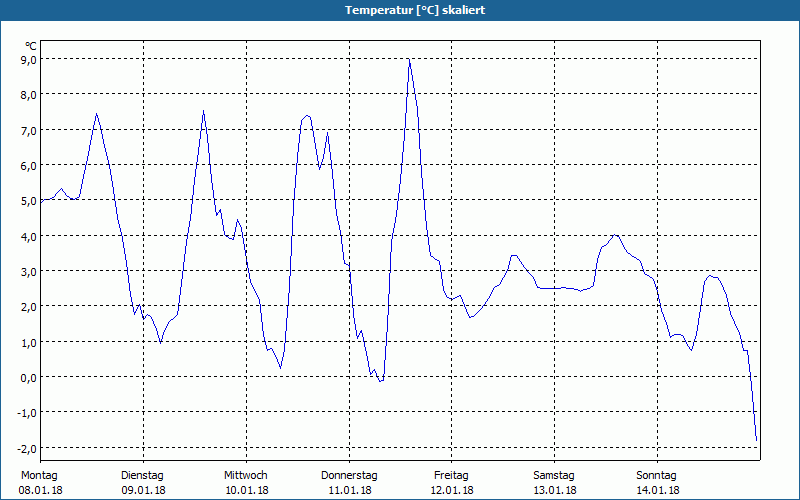Click the -2,0 axis value
The height and width of the screenshot is (500, 800).
click(x=27, y=448)
